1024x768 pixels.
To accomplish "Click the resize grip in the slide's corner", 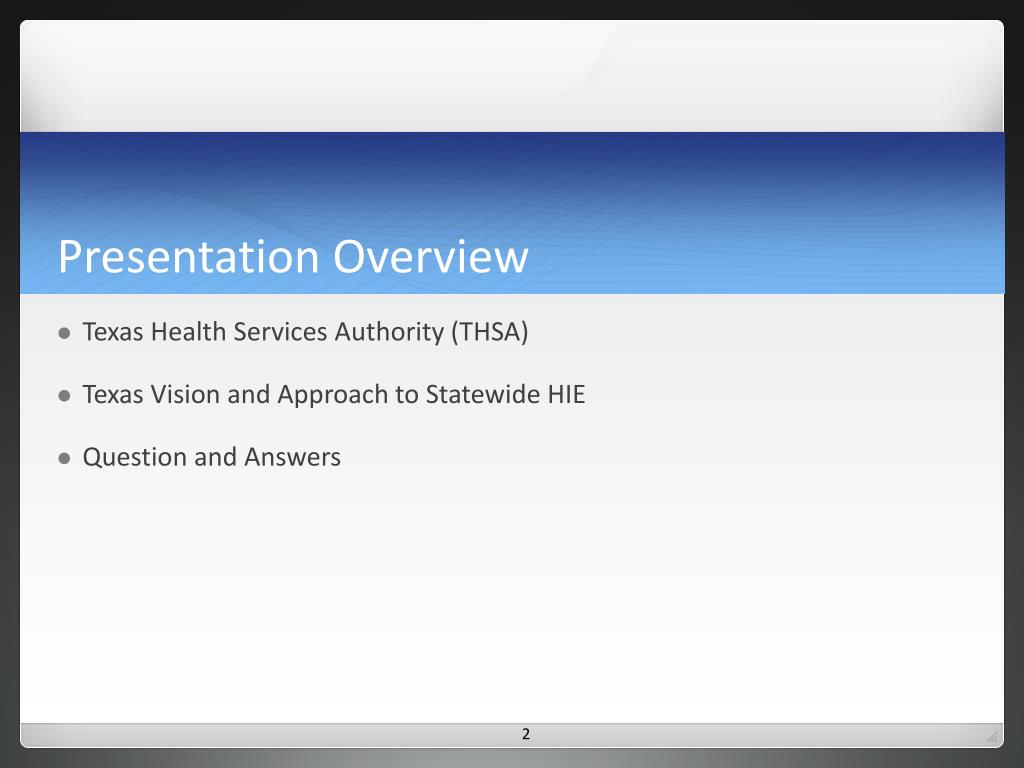I will tap(992, 736).
